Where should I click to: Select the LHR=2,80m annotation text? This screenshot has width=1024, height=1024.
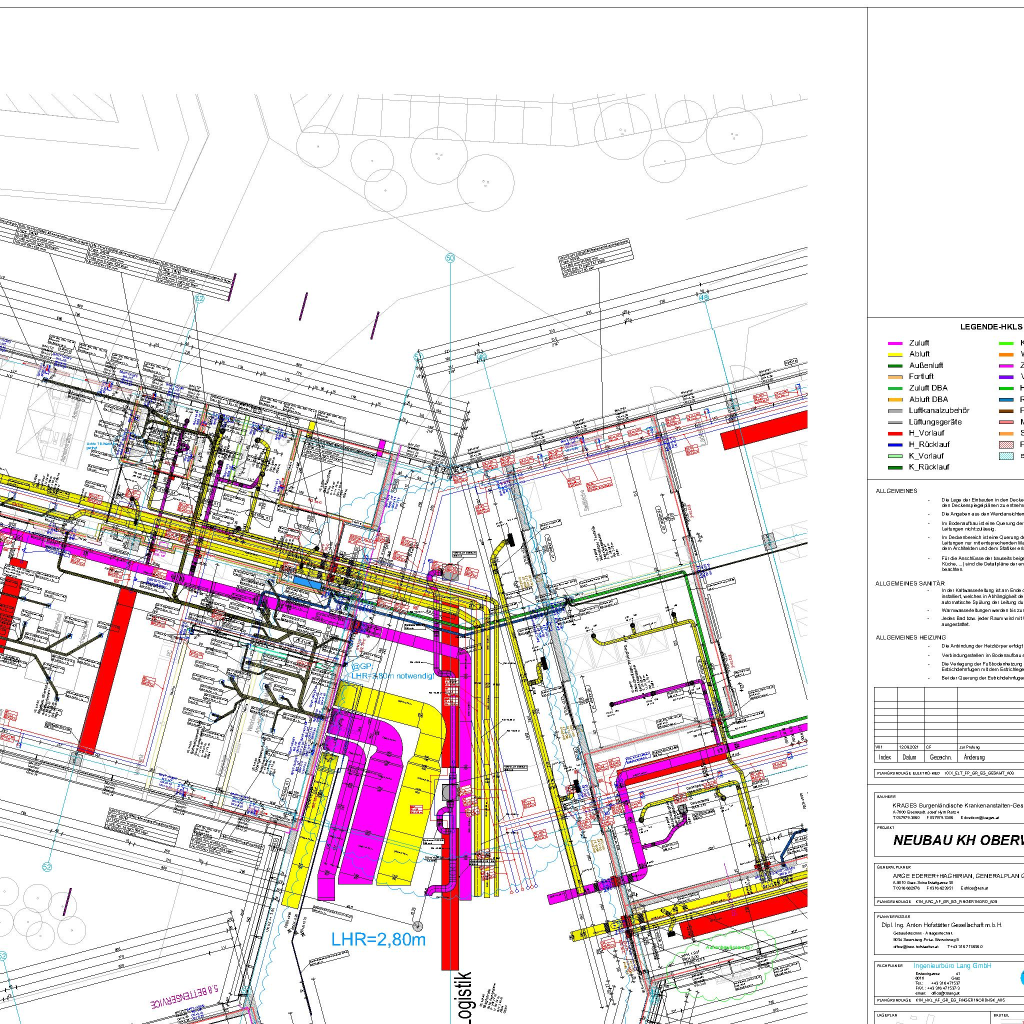[378, 939]
